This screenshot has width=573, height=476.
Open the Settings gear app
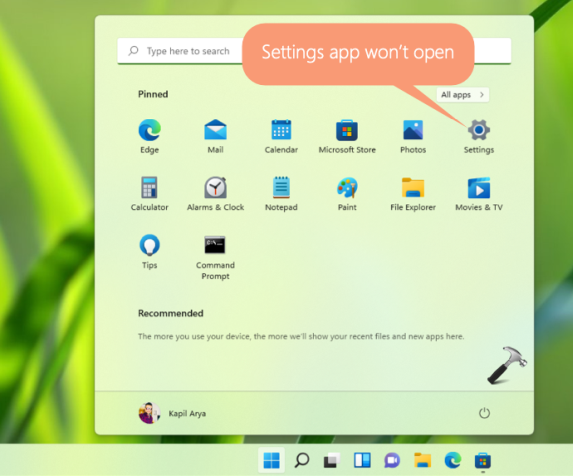pyautogui.click(x=479, y=136)
